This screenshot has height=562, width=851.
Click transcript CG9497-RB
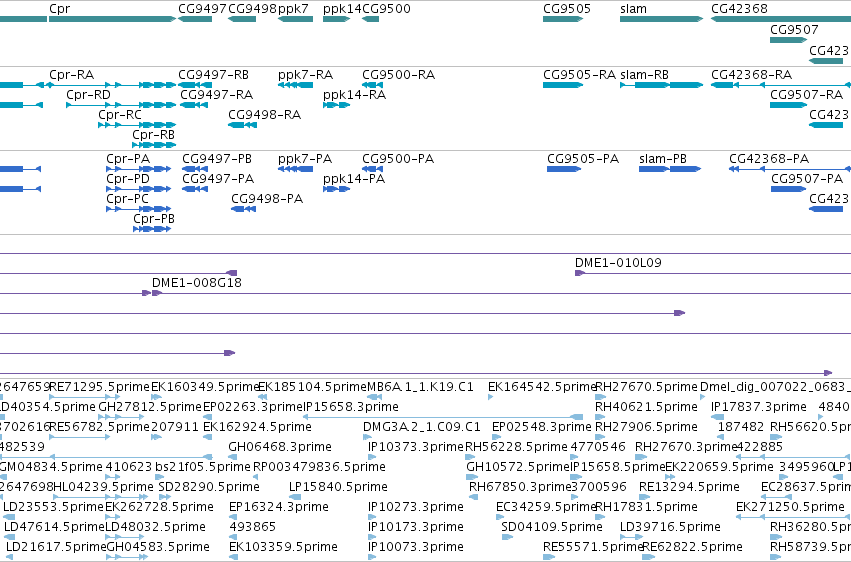pyautogui.click(x=195, y=85)
